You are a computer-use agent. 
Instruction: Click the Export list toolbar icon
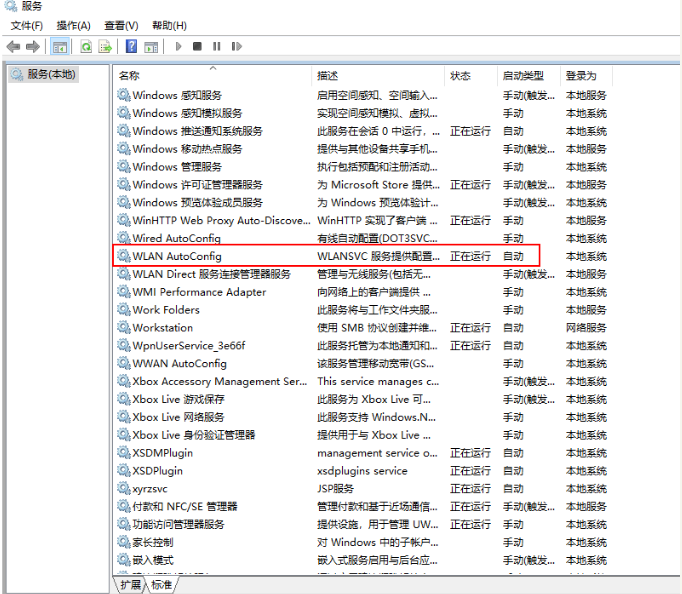105,46
